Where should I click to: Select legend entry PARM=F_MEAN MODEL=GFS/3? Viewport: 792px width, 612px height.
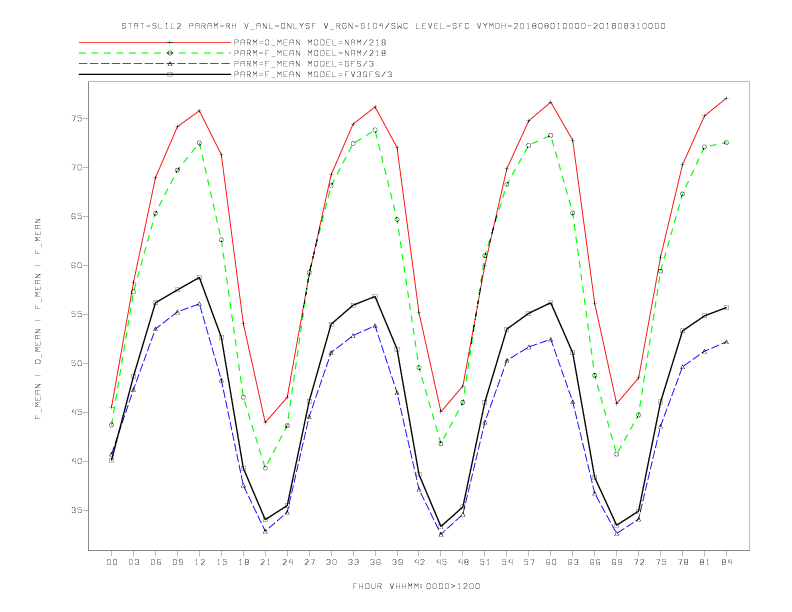click(x=304, y=64)
